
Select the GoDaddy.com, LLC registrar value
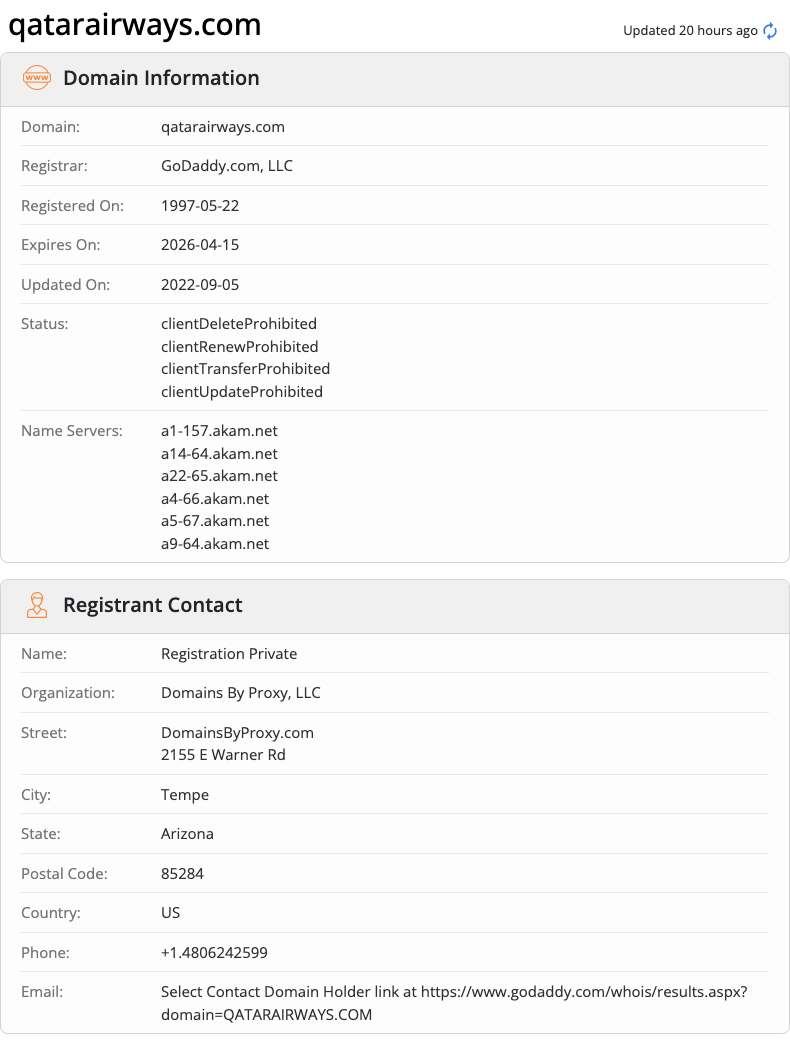[227, 166]
